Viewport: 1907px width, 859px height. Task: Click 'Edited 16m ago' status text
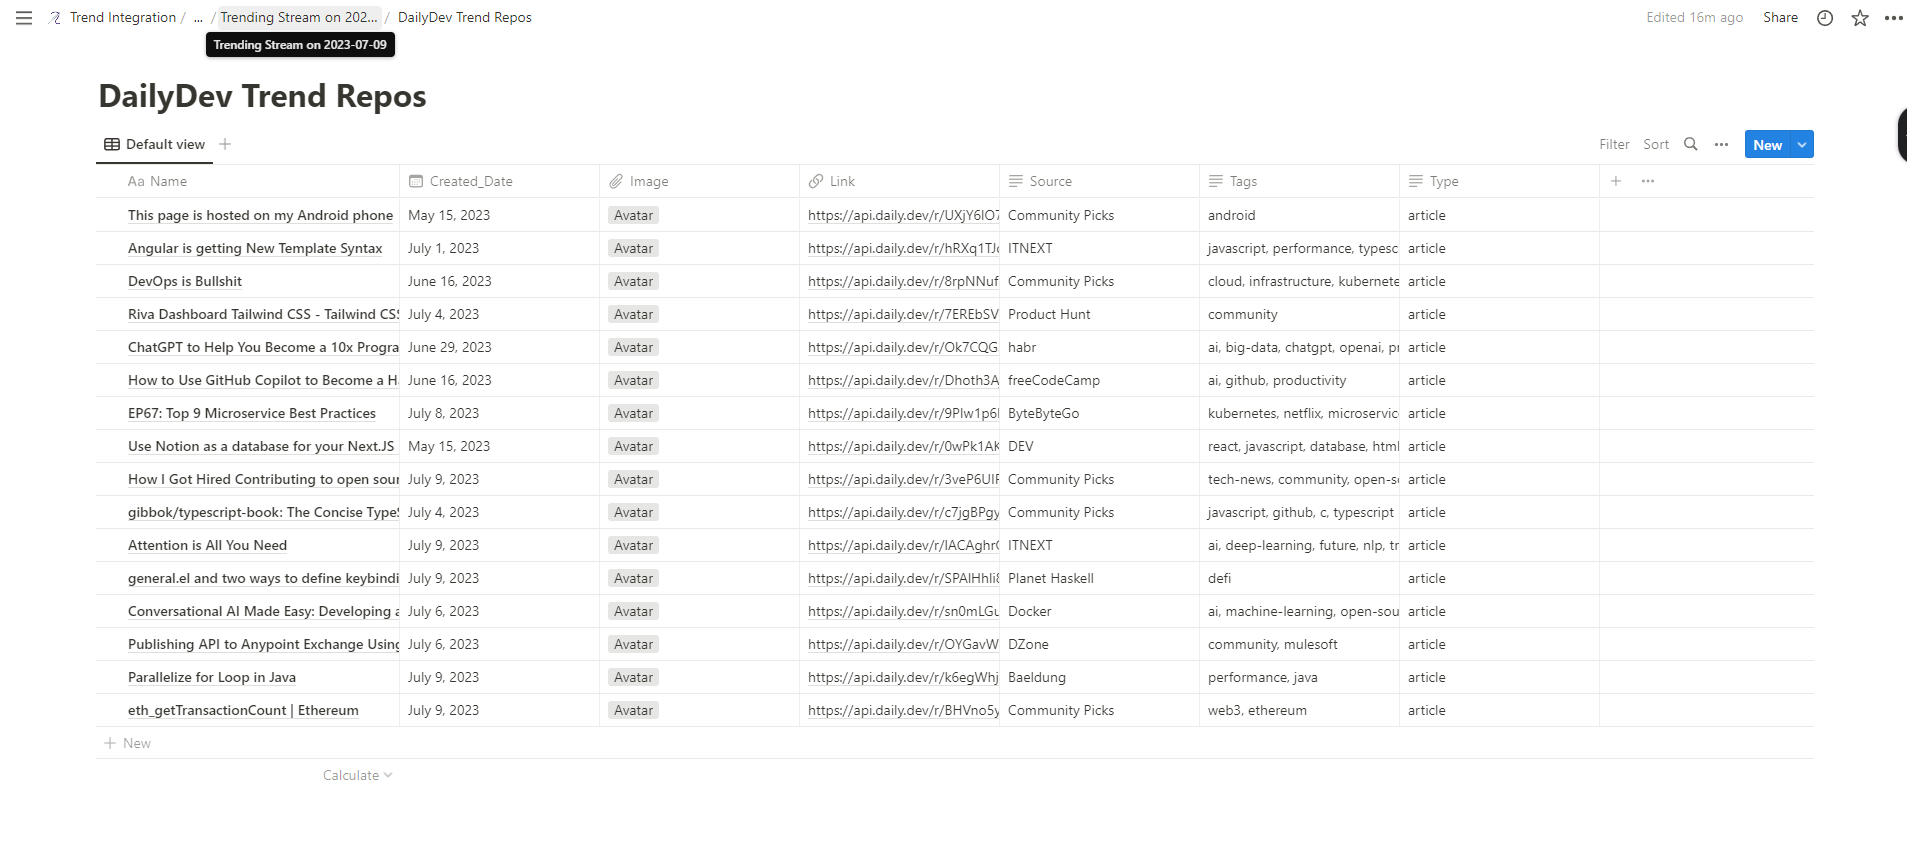[x=1694, y=18]
